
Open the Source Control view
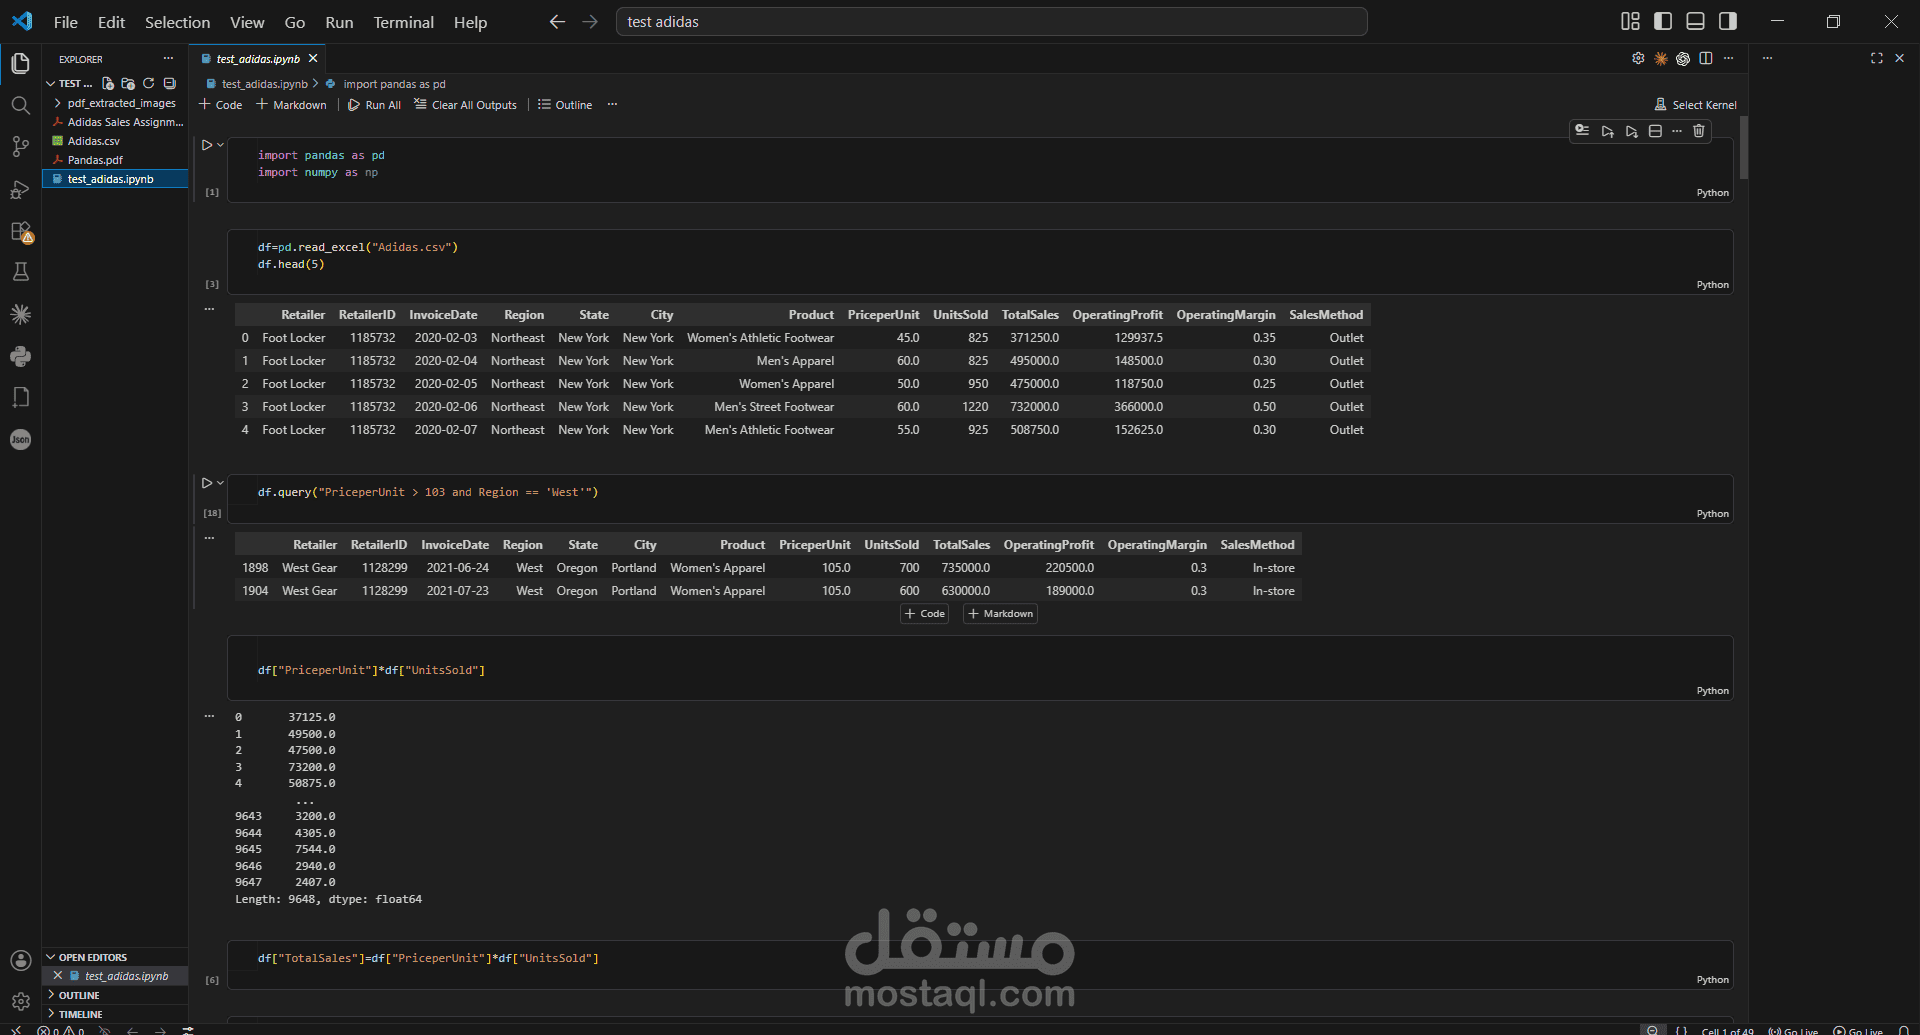coord(20,147)
